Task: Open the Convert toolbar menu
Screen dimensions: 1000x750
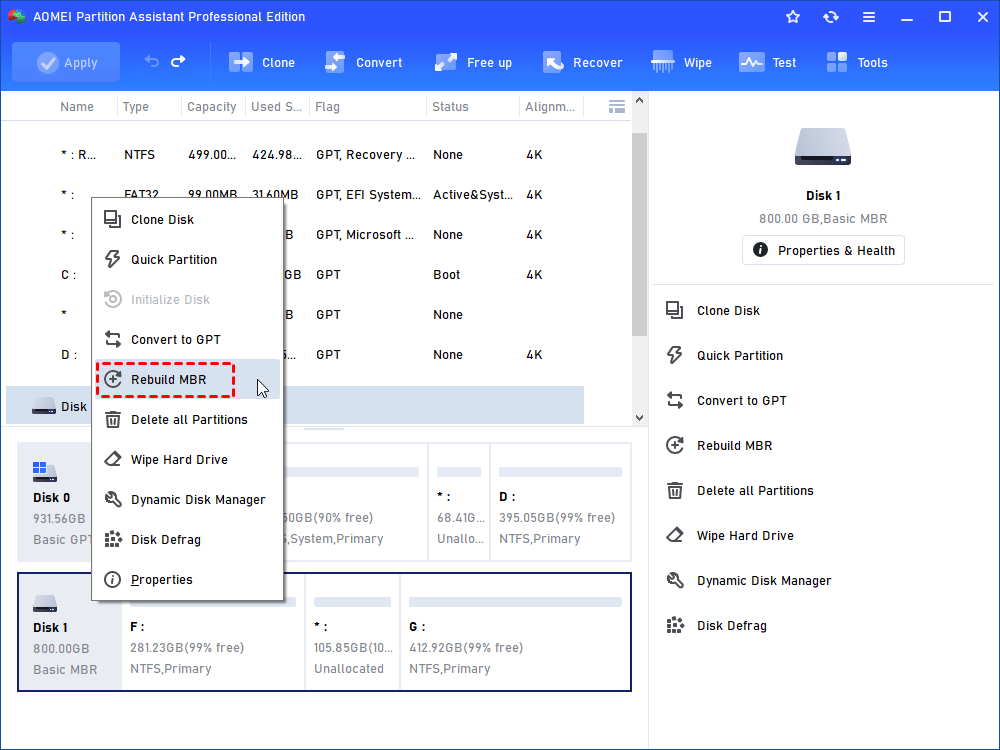Action: click(x=364, y=62)
